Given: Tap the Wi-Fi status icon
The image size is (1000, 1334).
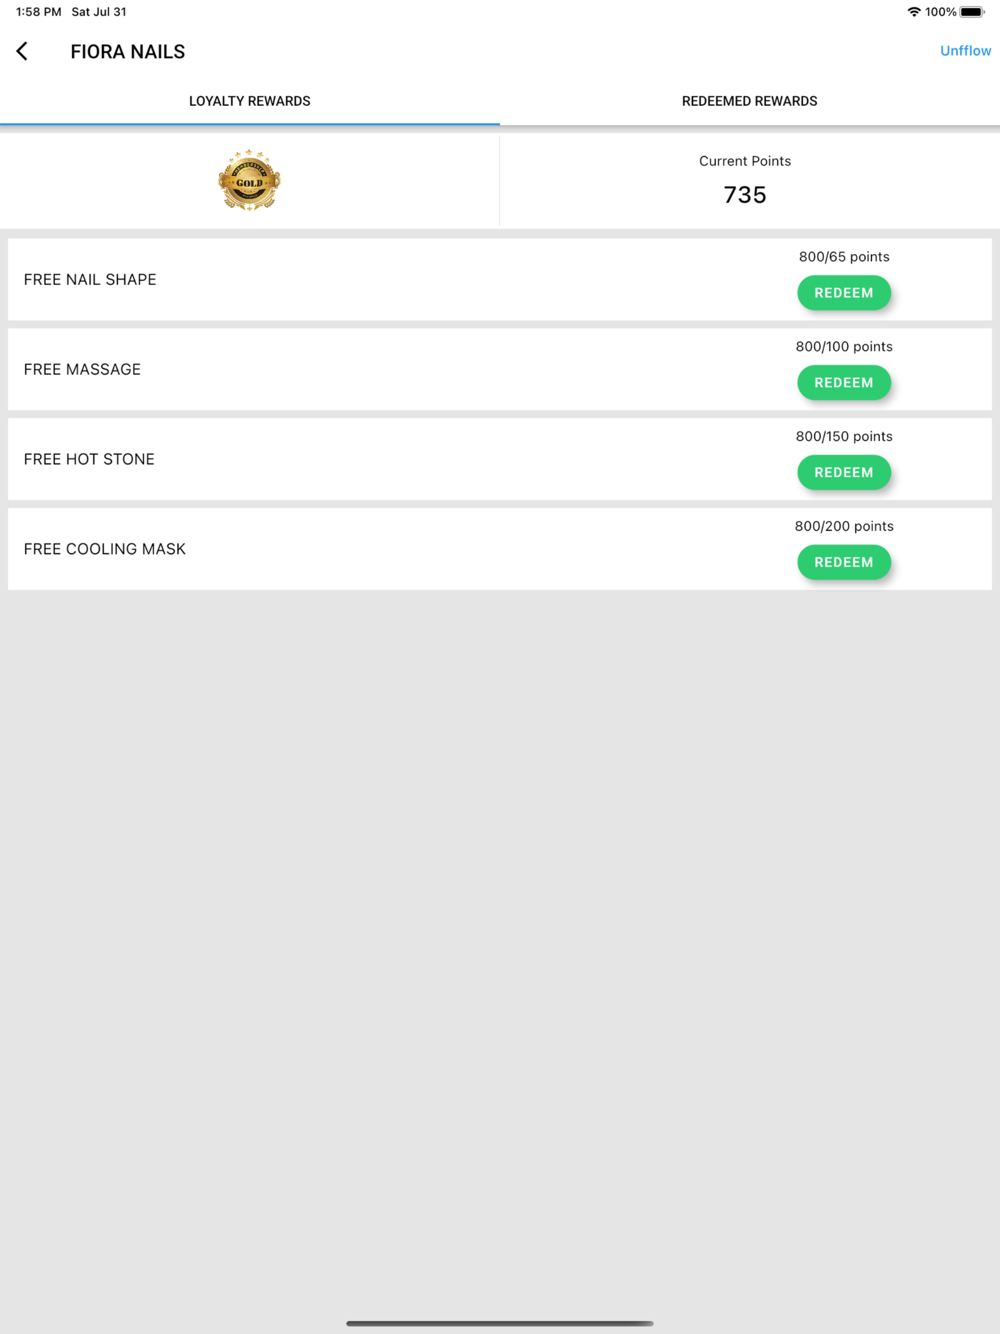Looking at the screenshot, I should [x=914, y=12].
